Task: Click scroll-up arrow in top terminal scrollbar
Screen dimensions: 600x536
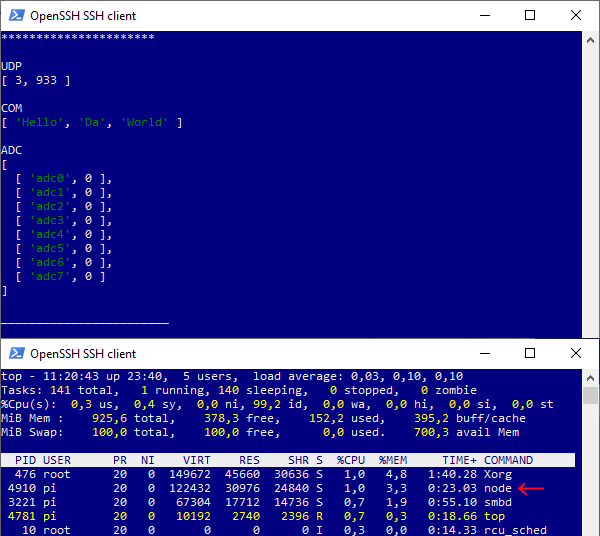Action: pyautogui.click(x=590, y=40)
